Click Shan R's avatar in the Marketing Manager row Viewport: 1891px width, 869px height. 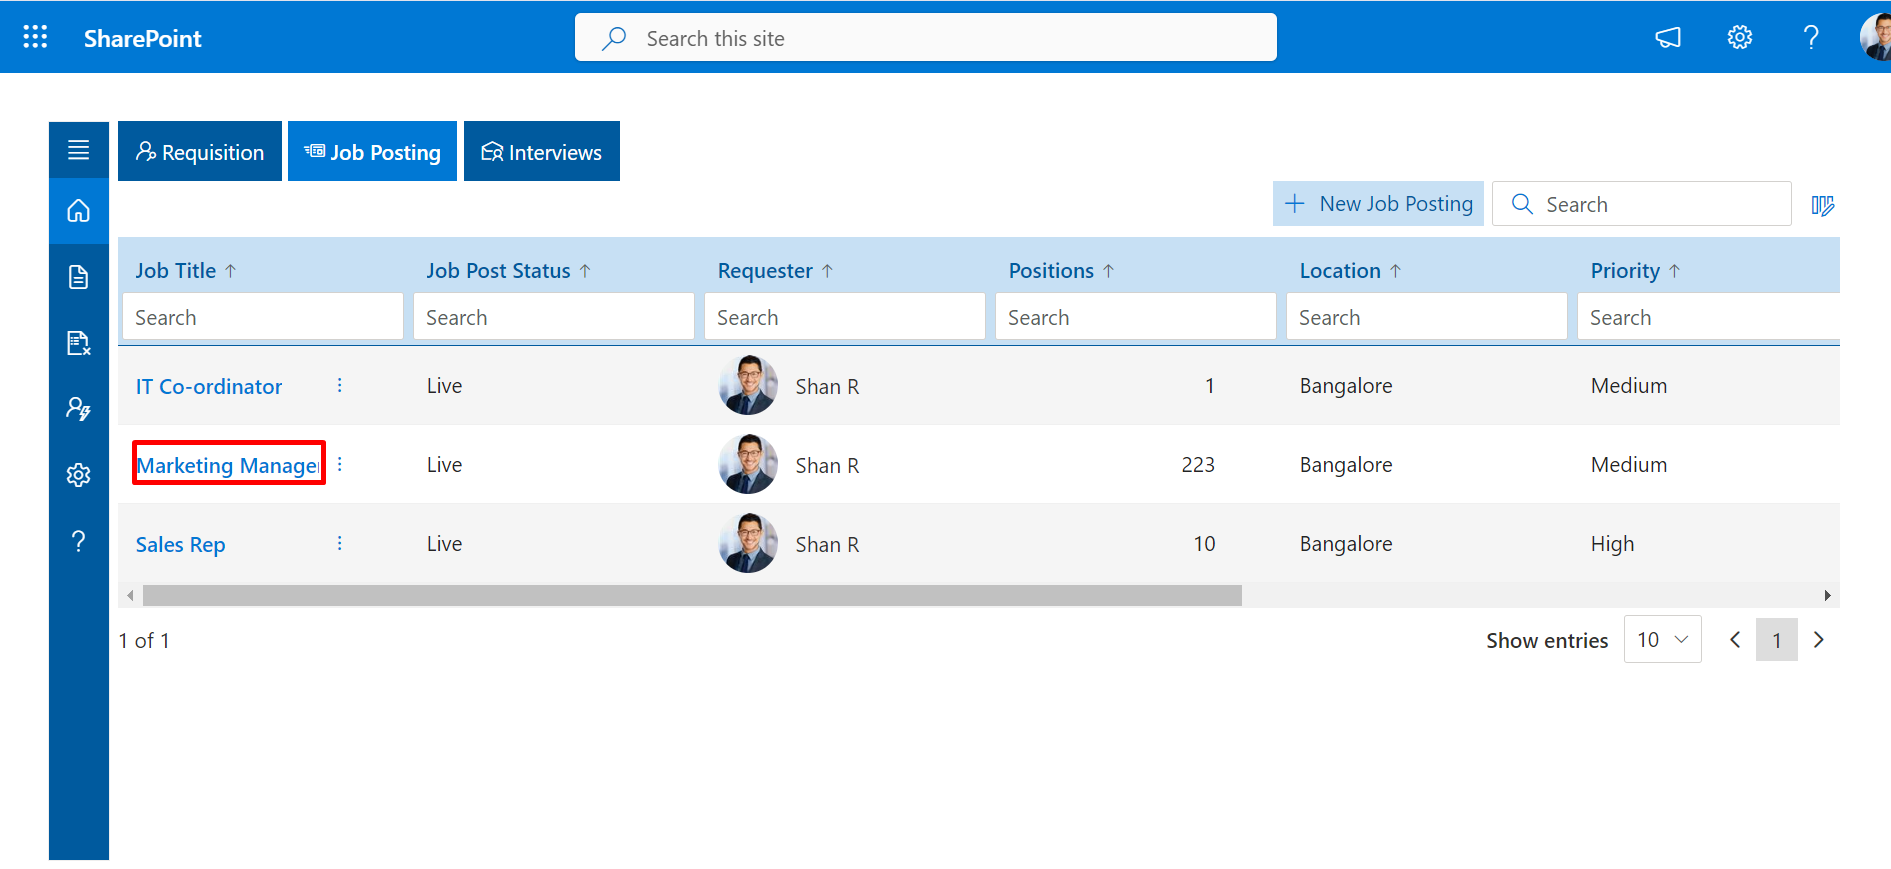click(x=748, y=464)
